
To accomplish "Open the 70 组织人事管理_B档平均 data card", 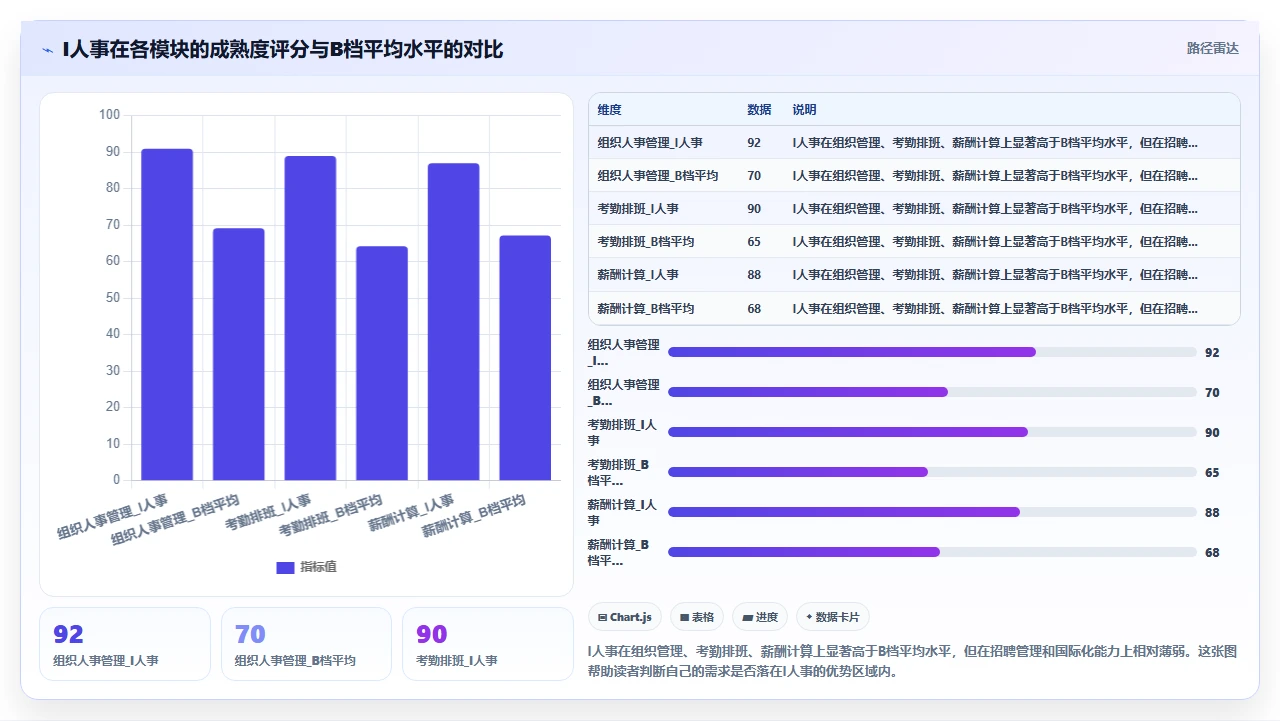I will coord(306,644).
